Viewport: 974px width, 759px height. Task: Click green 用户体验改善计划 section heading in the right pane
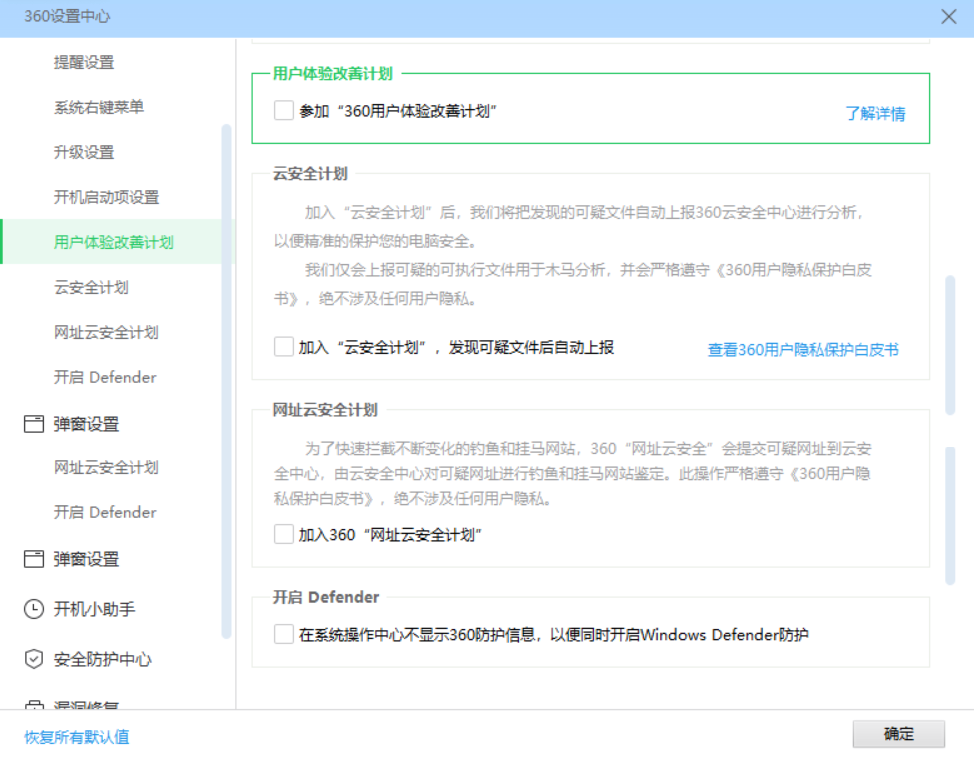(x=333, y=73)
